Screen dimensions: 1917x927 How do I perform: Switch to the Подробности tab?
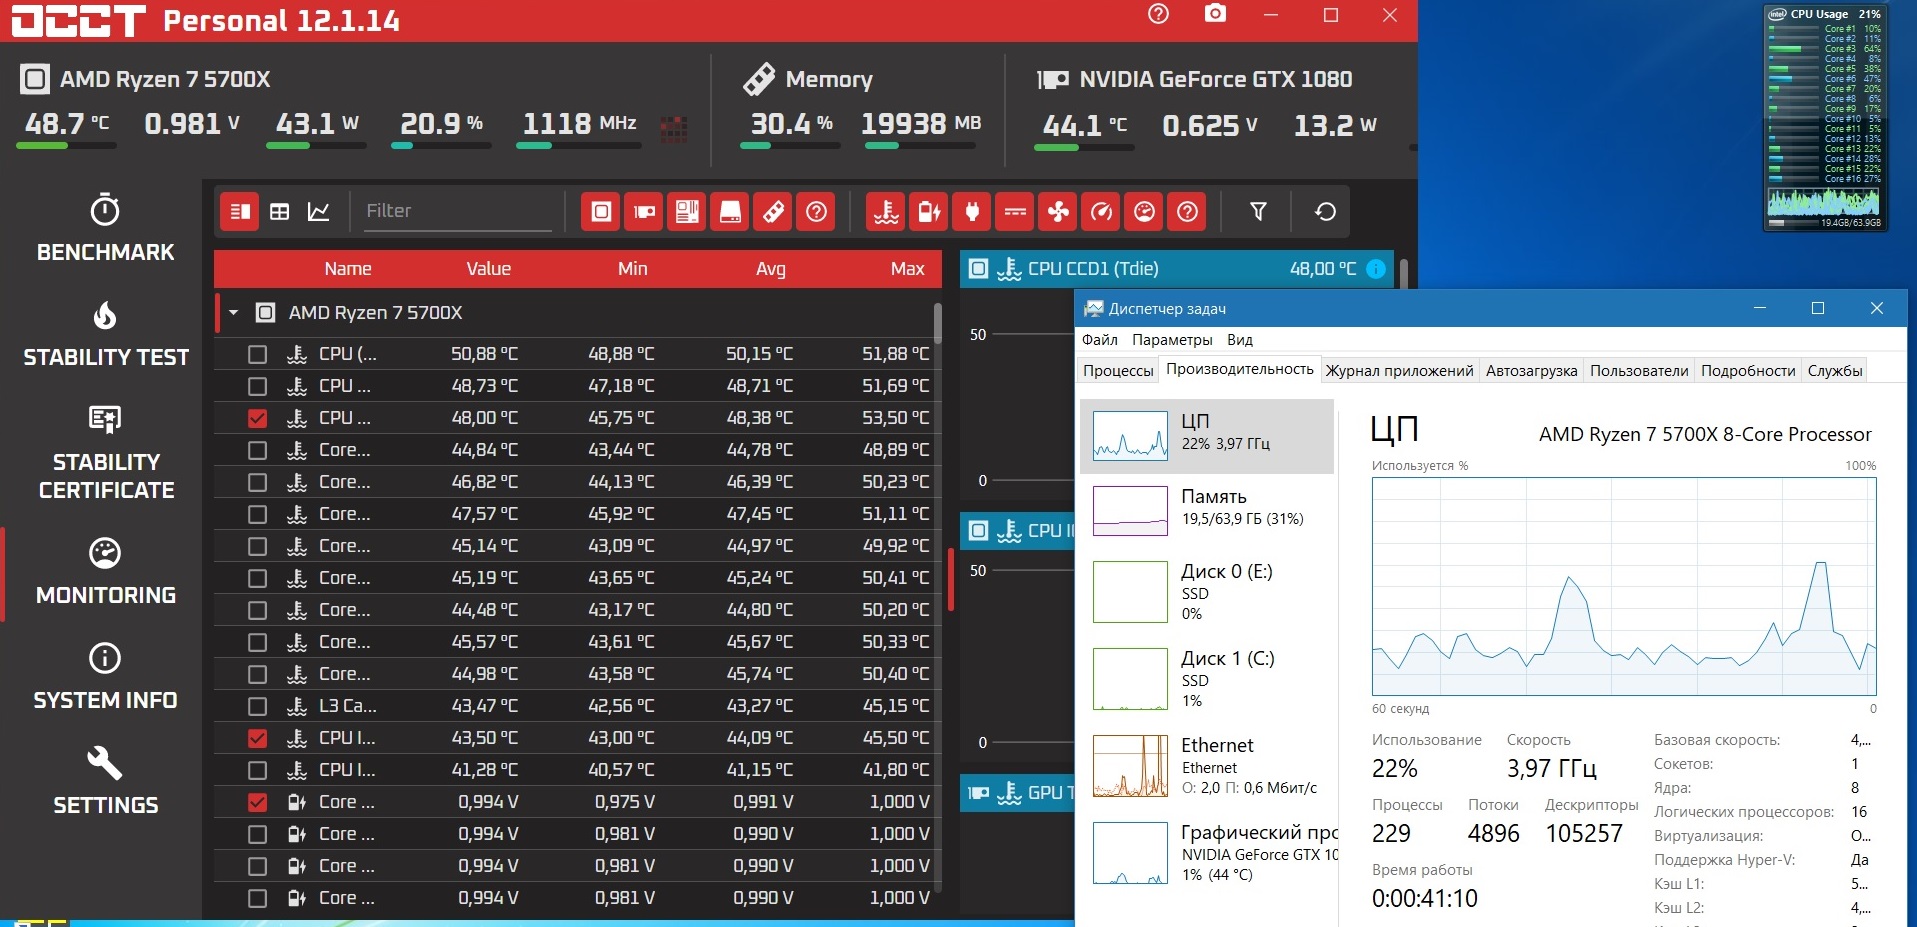pyautogui.click(x=1748, y=371)
